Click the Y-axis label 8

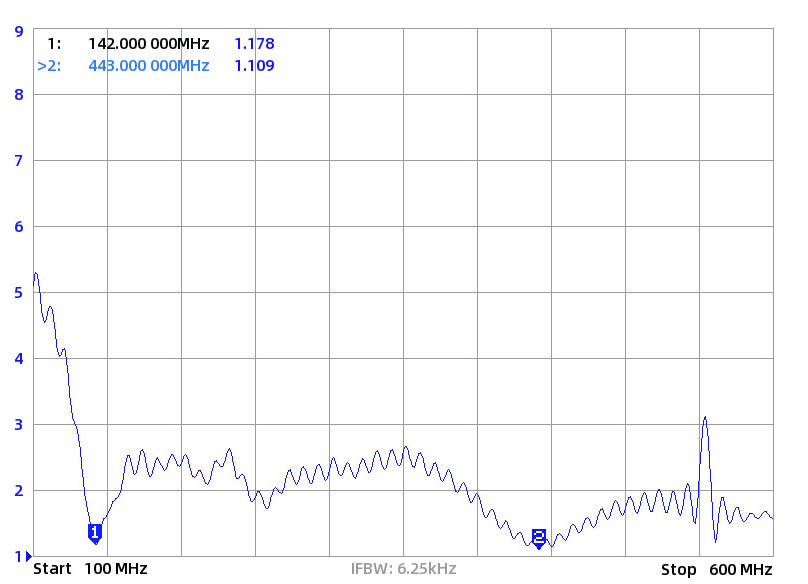[x=19, y=95]
